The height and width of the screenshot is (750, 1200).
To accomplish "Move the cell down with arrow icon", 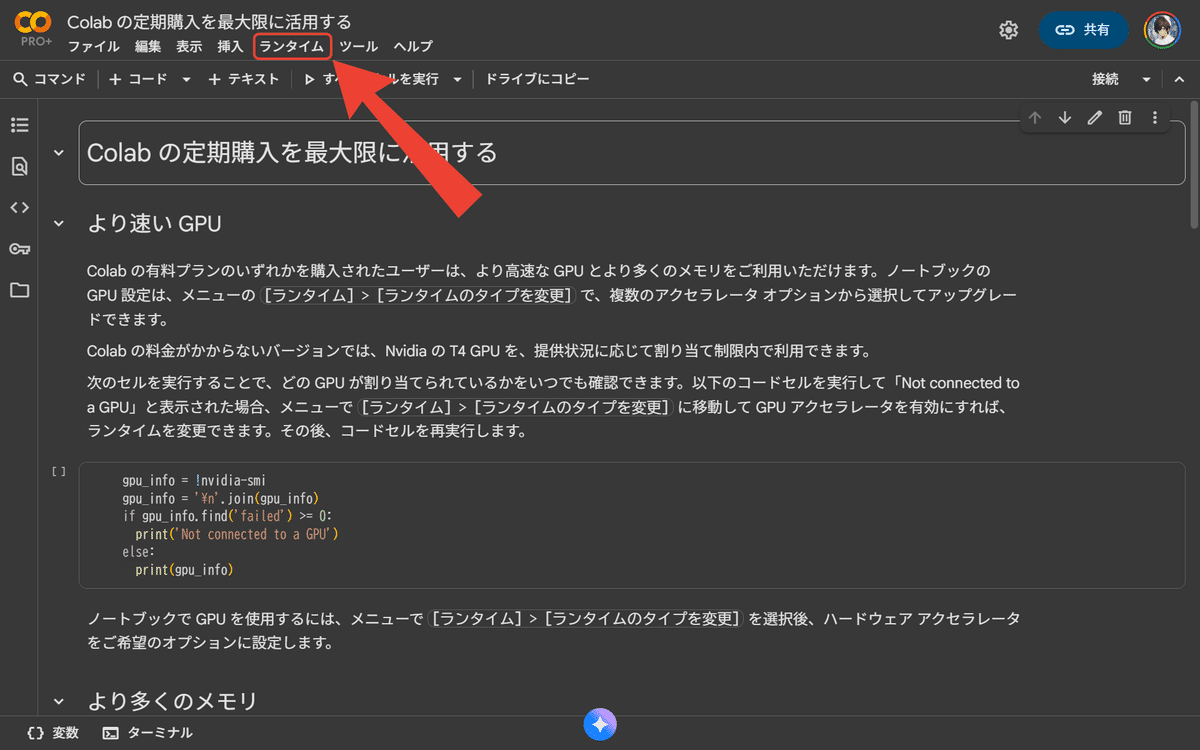I will (1065, 118).
